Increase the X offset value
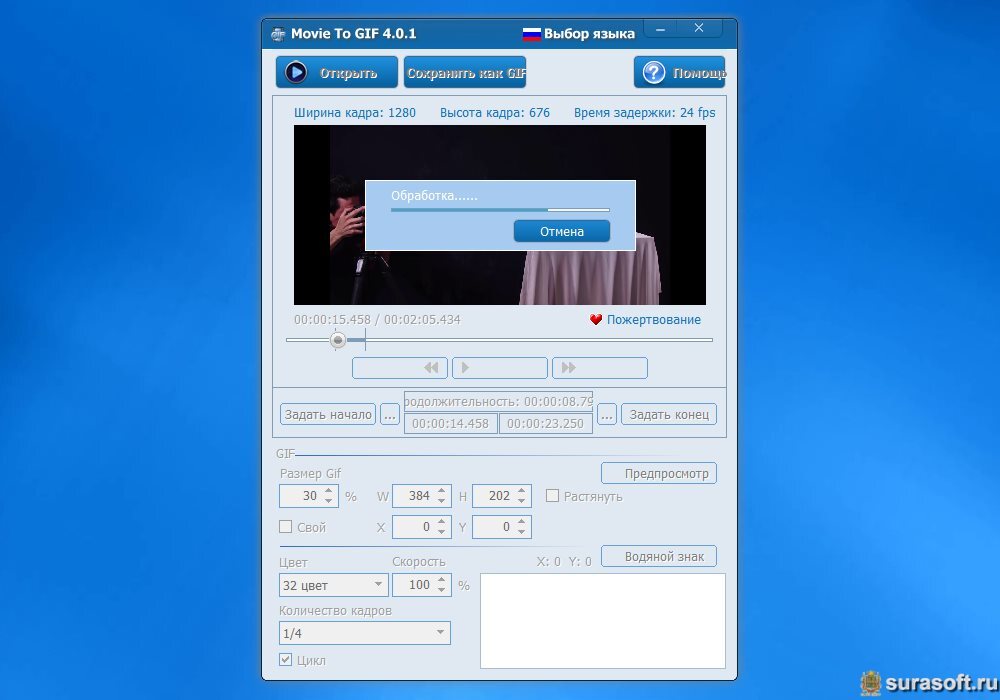1000x700 pixels. point(441,522)
